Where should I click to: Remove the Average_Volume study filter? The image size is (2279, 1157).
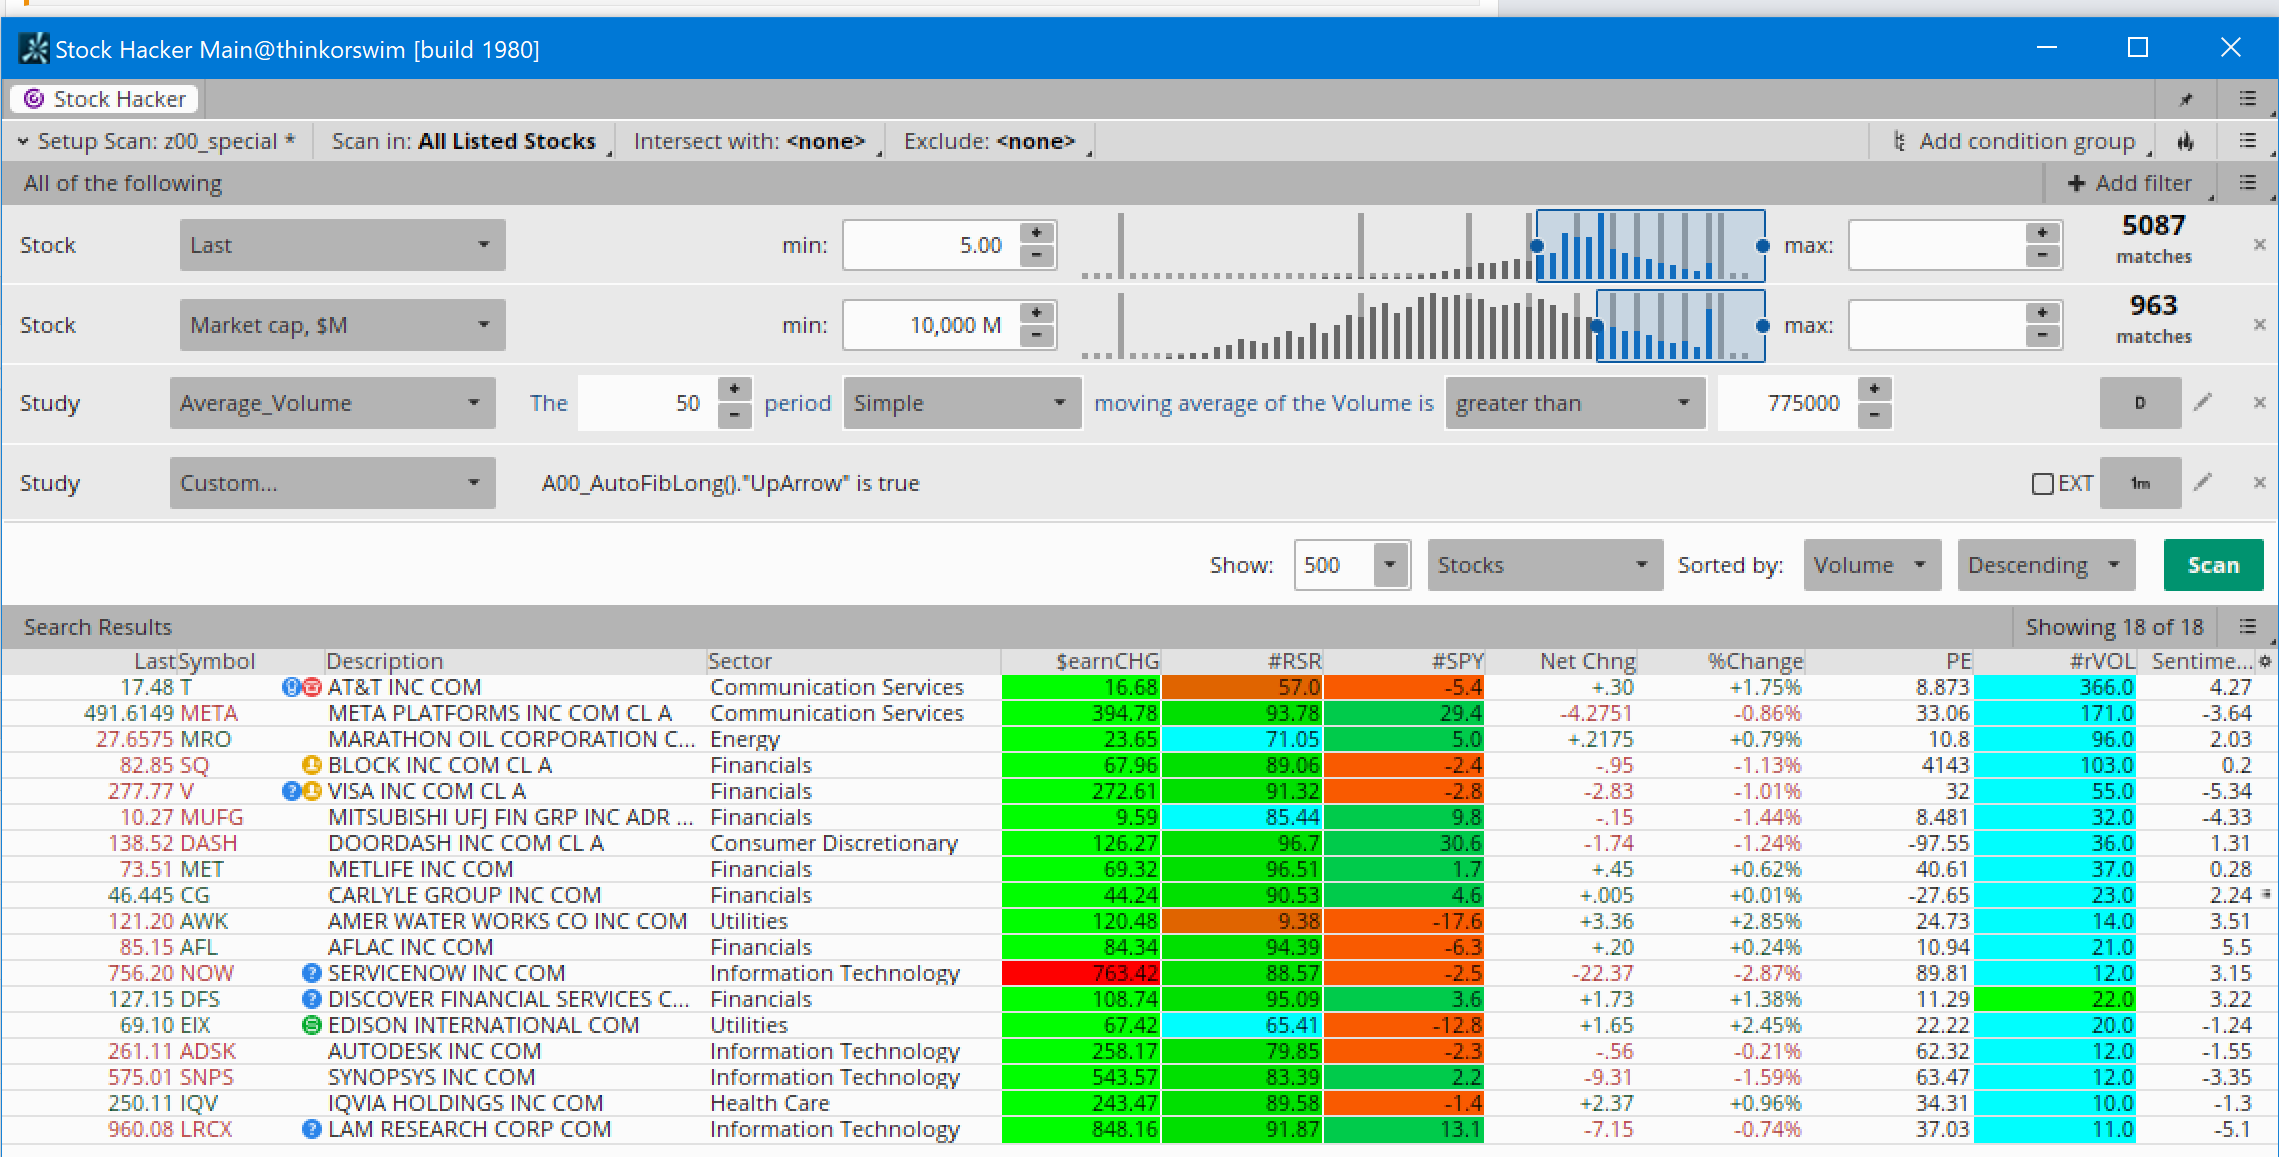click(x=2259, y=402)
